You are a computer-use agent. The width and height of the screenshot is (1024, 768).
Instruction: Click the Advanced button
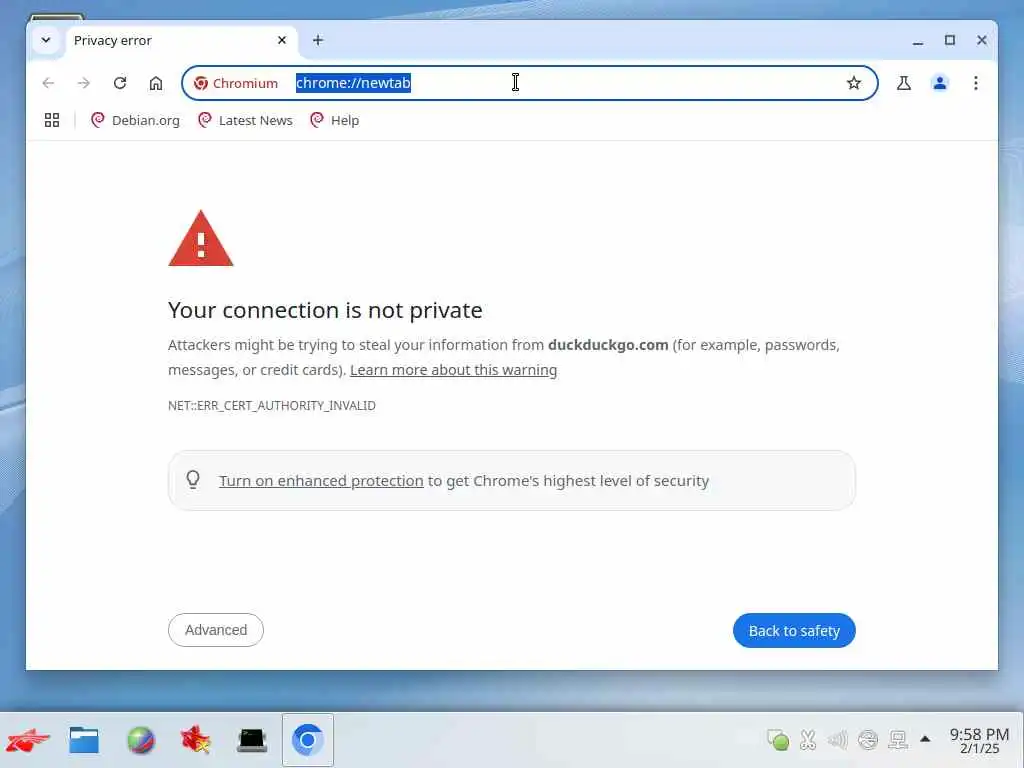tap(216, 630)
